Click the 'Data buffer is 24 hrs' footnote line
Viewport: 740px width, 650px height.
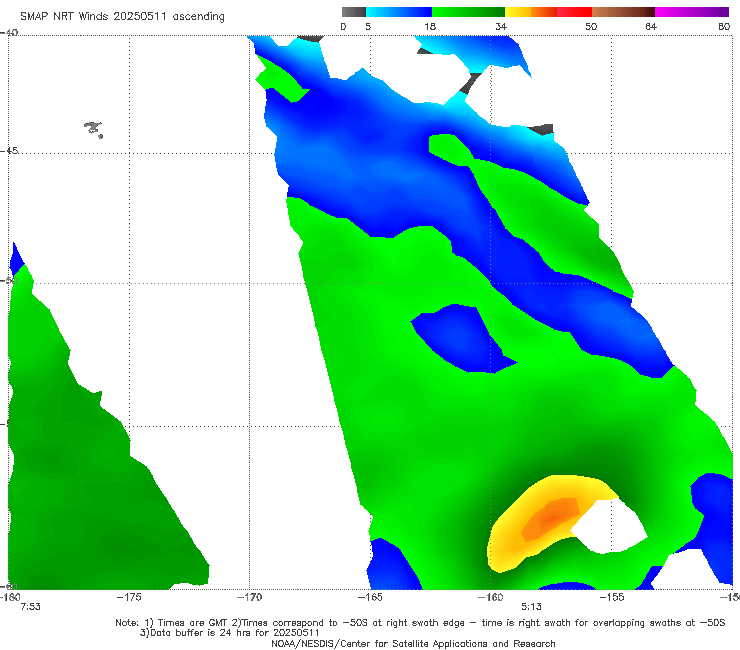pos(230,633)
